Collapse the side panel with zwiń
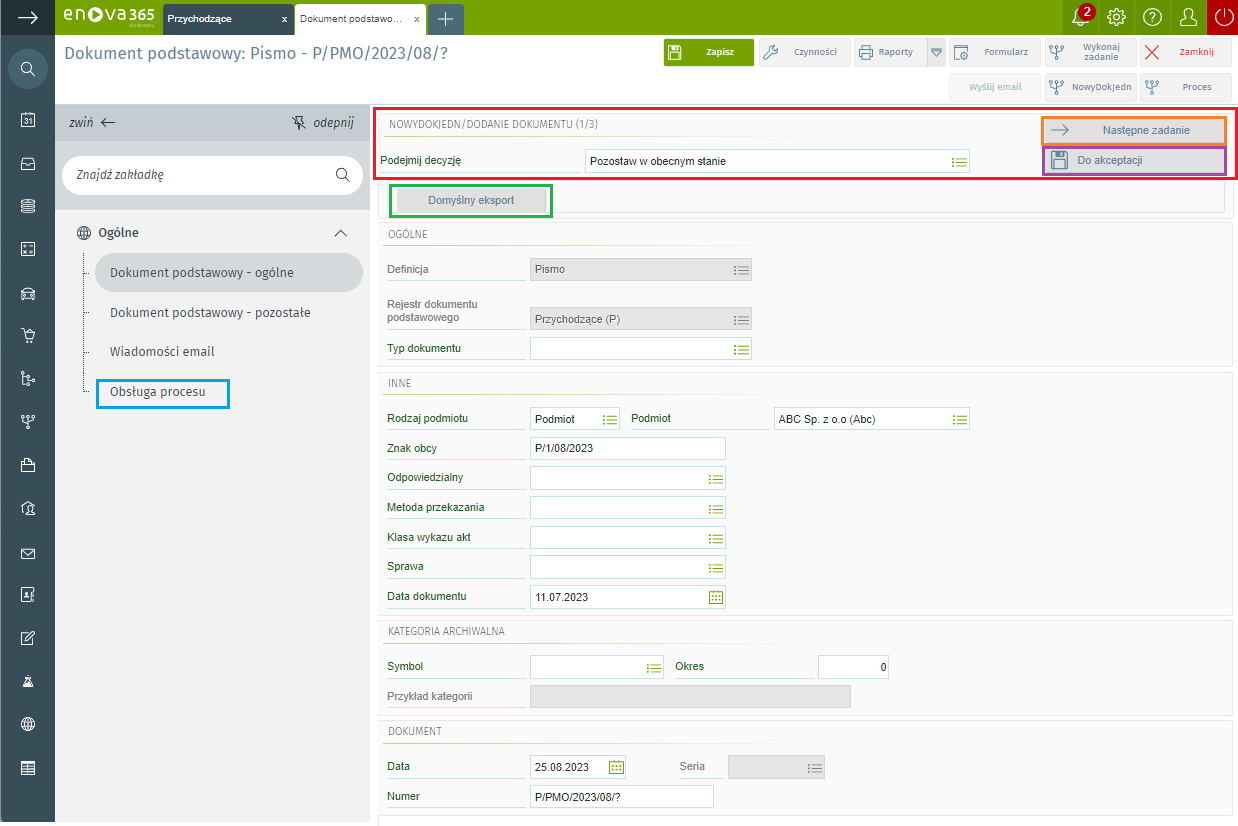 click(92, 122)
